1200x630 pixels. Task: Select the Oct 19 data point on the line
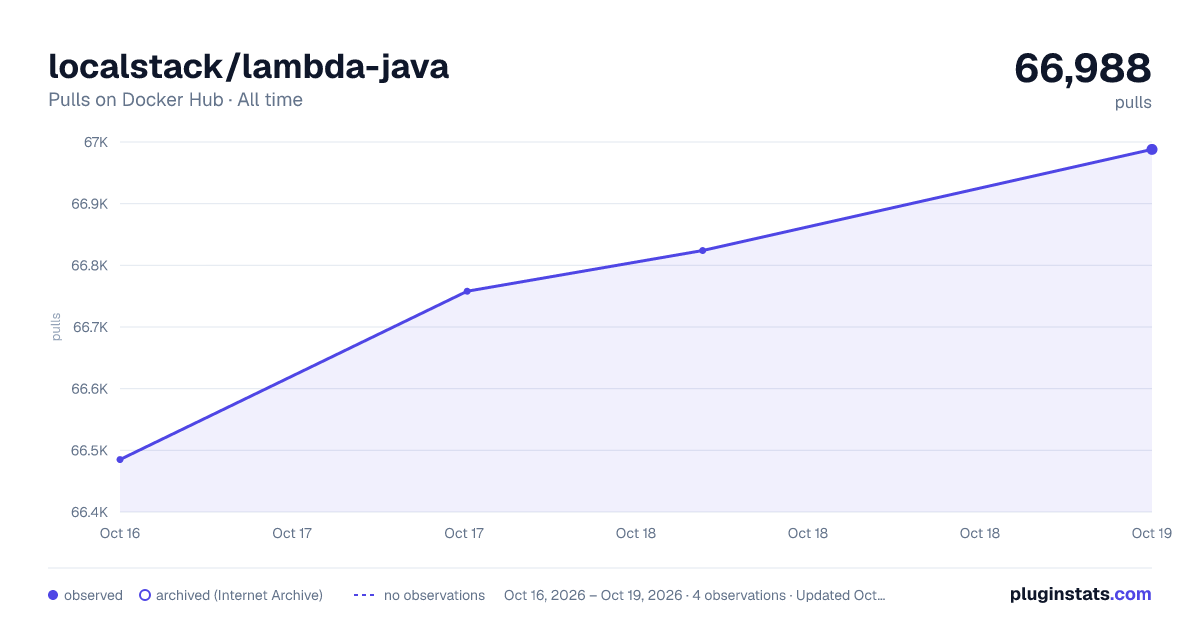[1152, 149]
